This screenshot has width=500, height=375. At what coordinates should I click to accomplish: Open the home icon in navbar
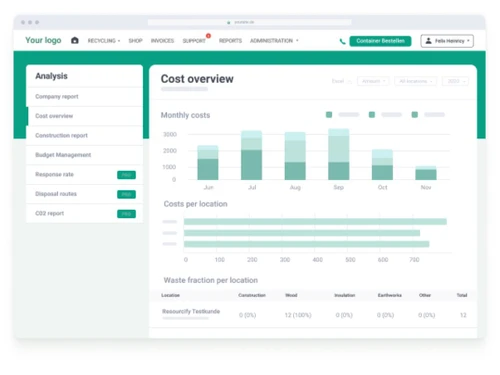click(x=75, y=40)
